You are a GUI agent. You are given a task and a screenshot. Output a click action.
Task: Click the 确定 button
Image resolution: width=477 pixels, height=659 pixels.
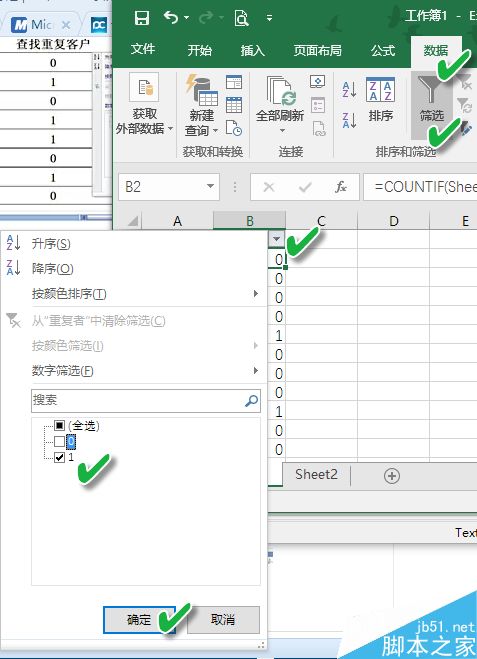(x=139, y=619)
